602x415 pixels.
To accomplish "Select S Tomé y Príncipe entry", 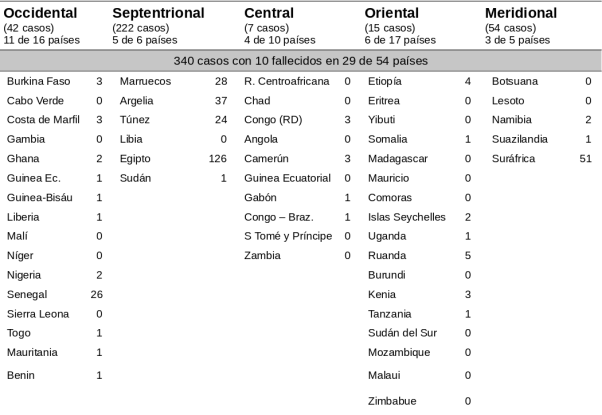I will pyautogui.click(x=289, y=236).
